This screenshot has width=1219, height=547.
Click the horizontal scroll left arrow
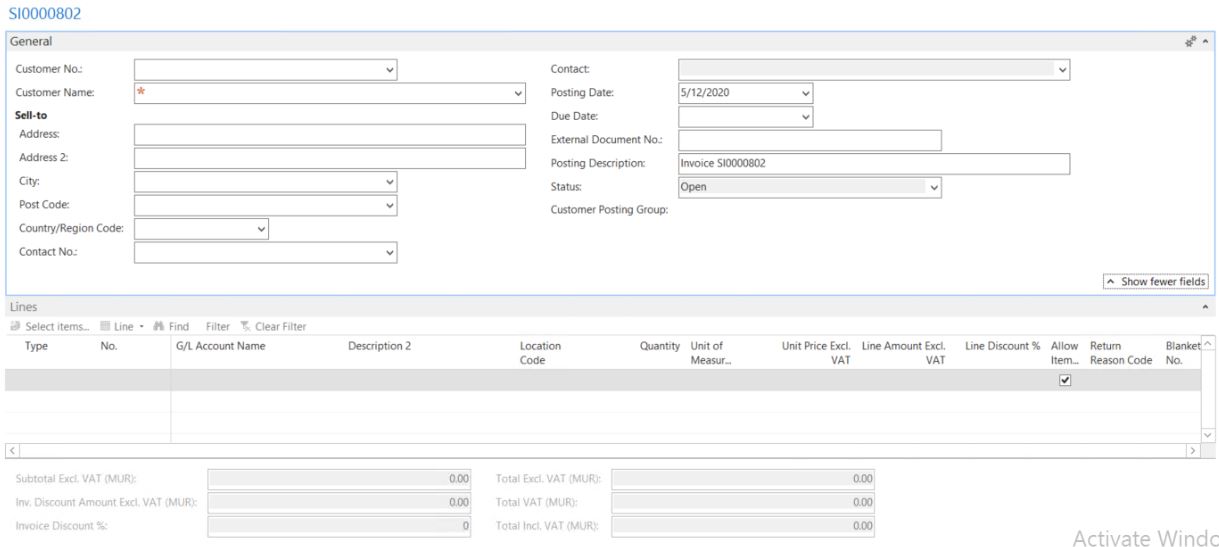tap(11, 452)
